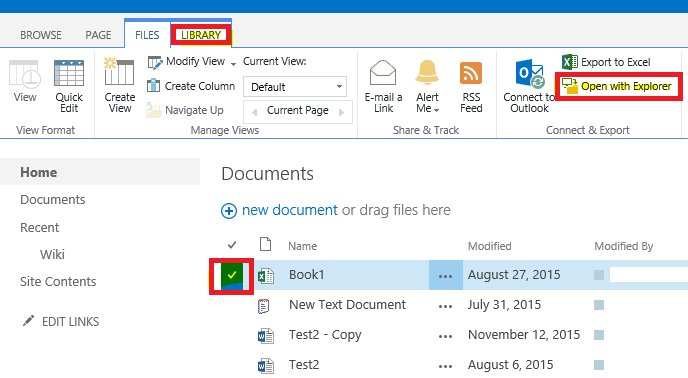This screenshot has width=688, height=378.
Task: Switch to the LIBRARY ribbon tab
Action: (x=201, y=35)
